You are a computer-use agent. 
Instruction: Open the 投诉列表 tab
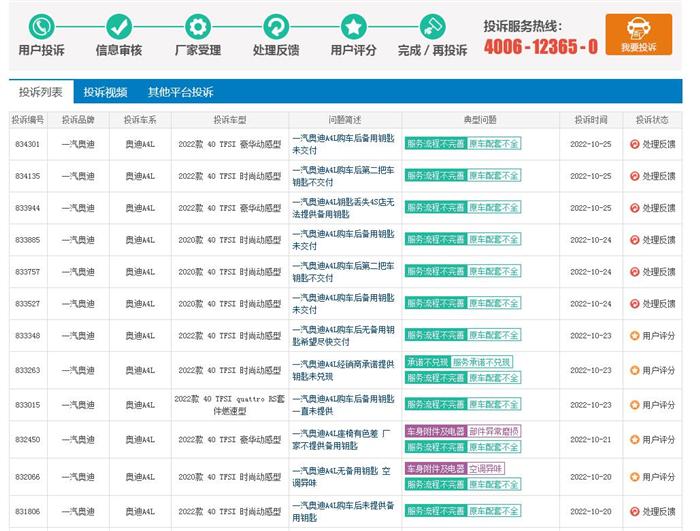click(41, 92)
